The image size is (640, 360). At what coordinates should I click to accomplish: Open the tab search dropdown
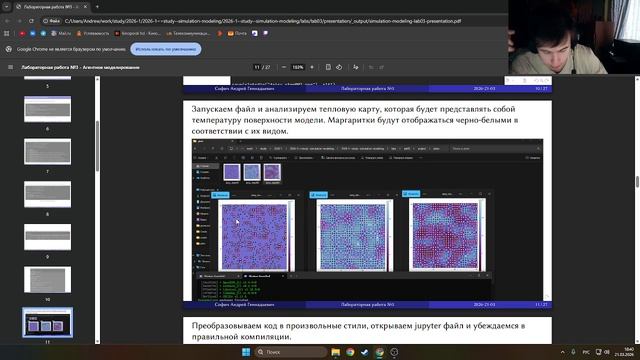tap(7, 7)
